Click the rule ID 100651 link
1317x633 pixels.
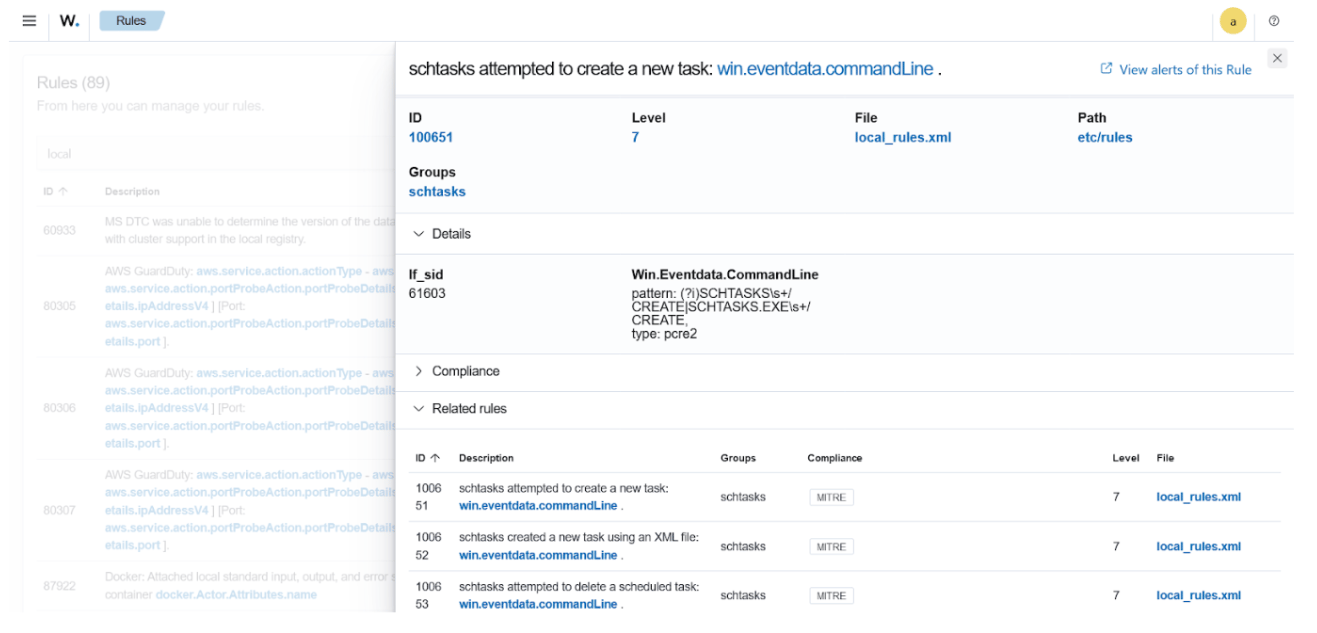pyautogui.click(x=431, y=138)
